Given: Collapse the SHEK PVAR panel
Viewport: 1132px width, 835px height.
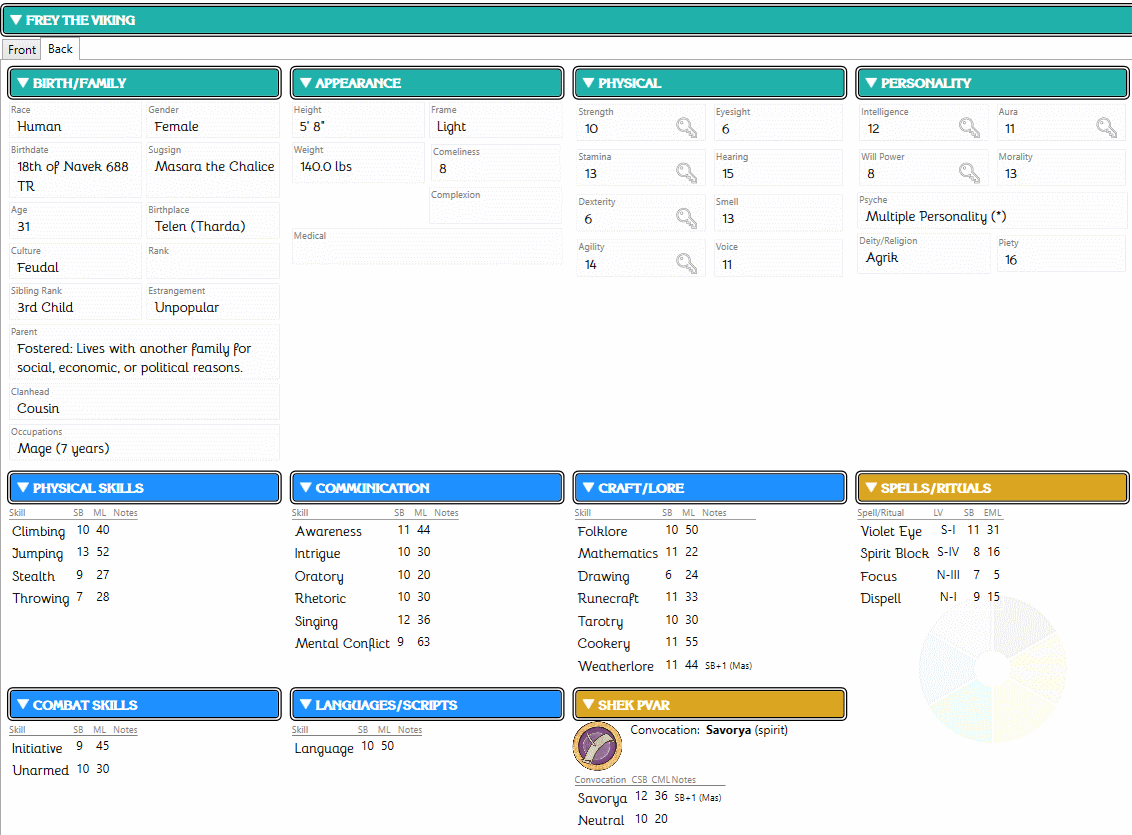Looking at the screenshot, I should [588, 704].
